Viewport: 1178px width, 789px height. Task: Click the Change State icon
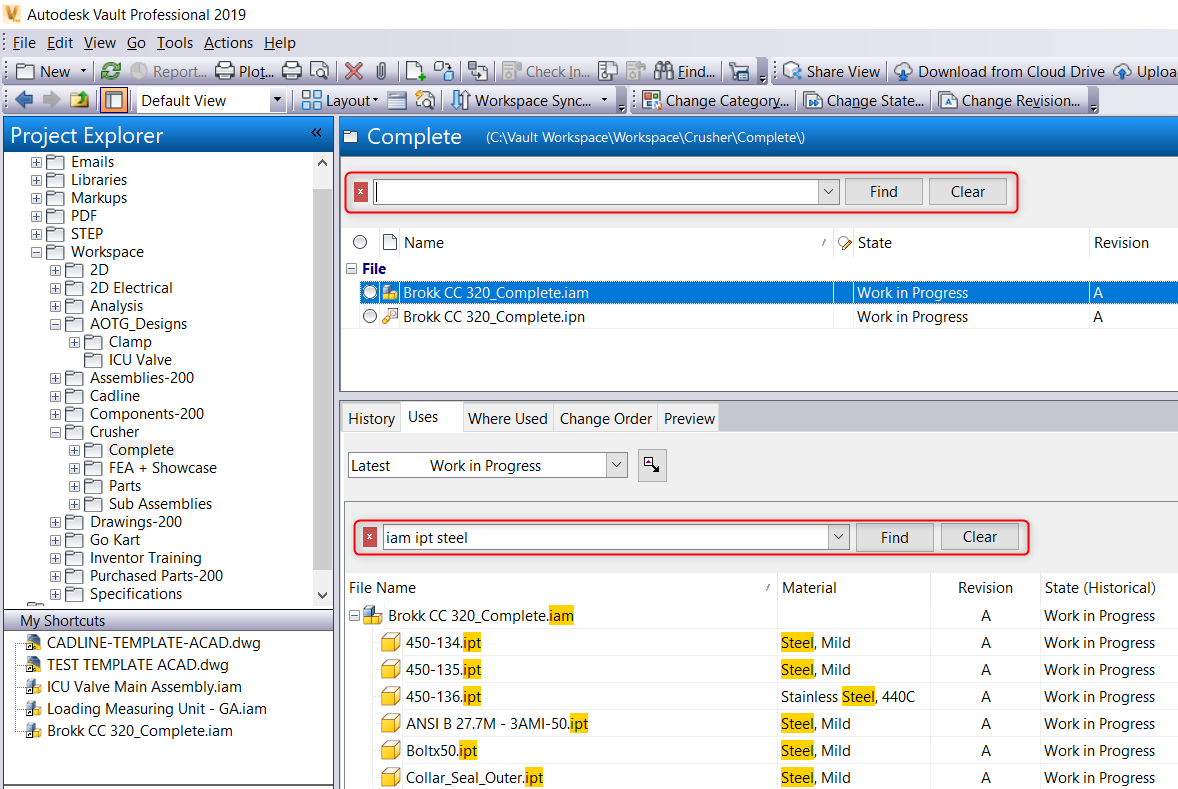[x=813, y=100]
